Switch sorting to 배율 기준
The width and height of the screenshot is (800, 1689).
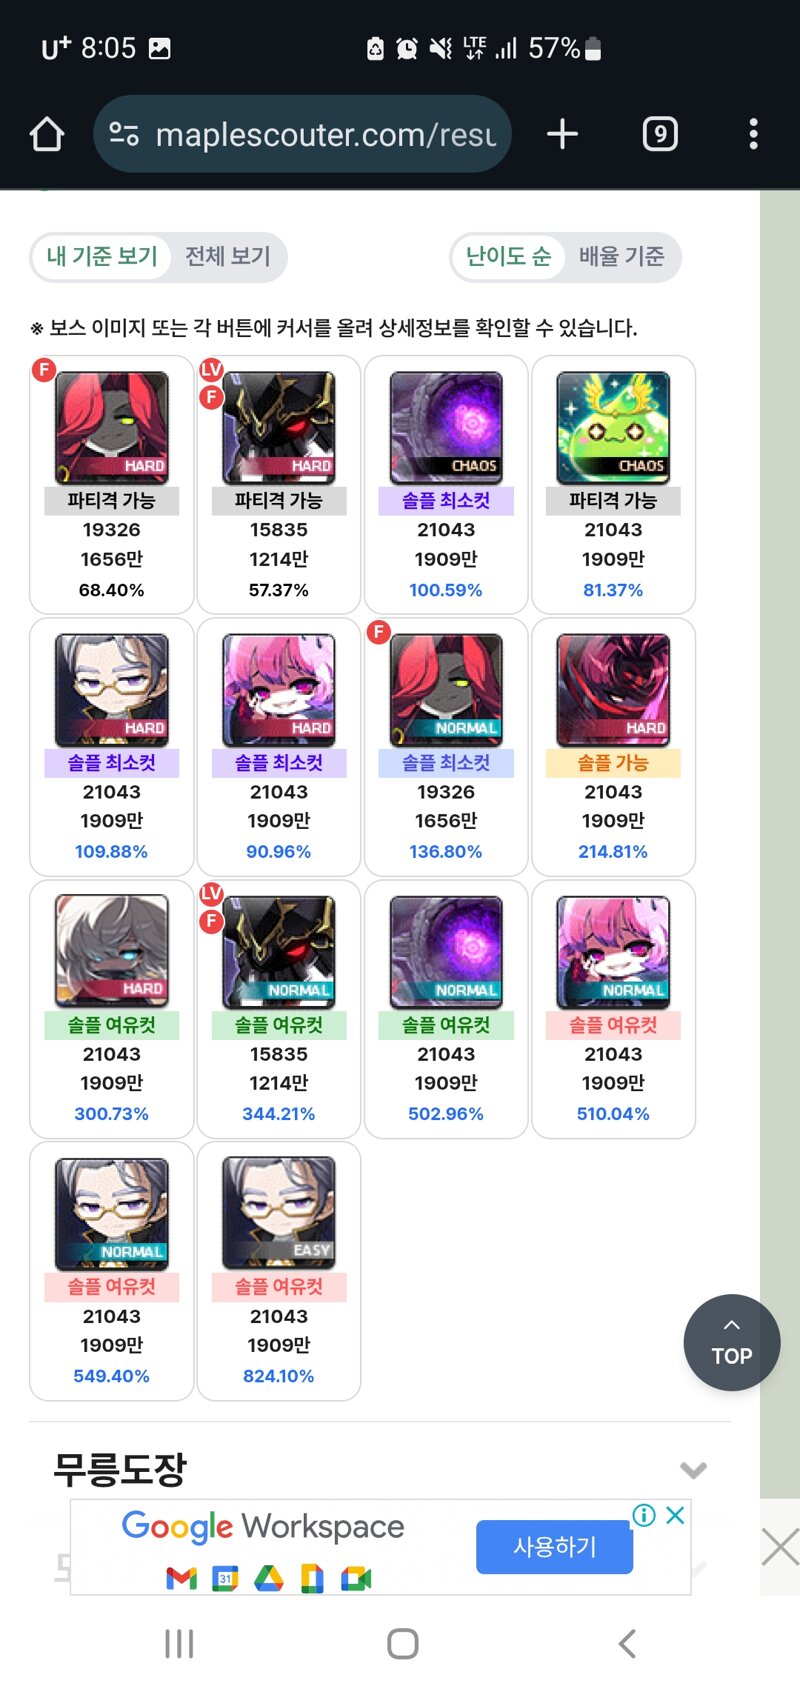621,257
